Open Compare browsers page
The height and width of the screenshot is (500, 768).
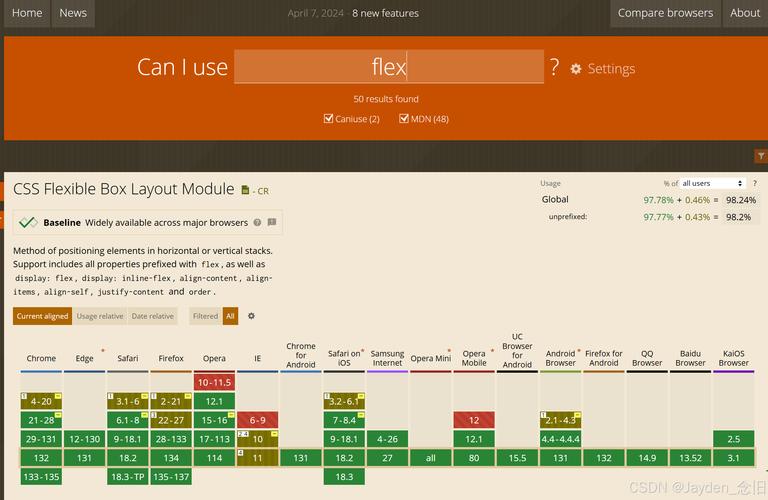665,13
